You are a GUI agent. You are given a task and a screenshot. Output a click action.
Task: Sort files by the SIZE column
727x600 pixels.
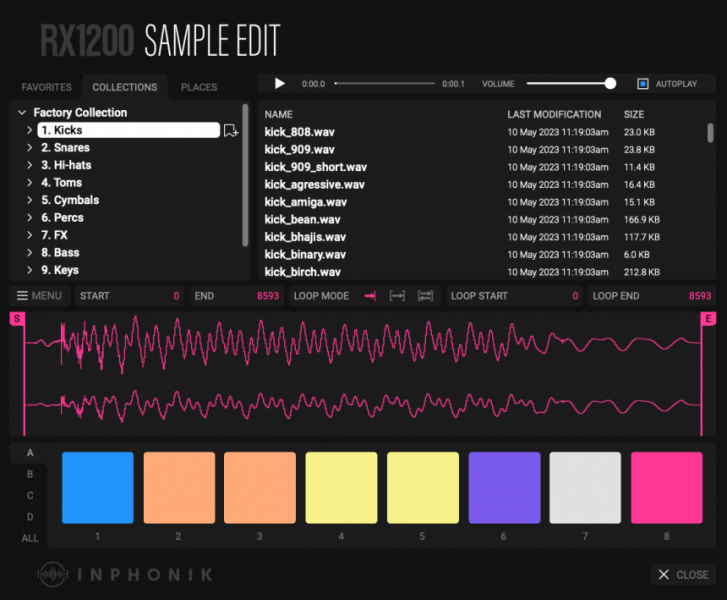pyautogui.click(x=634, y=115)
